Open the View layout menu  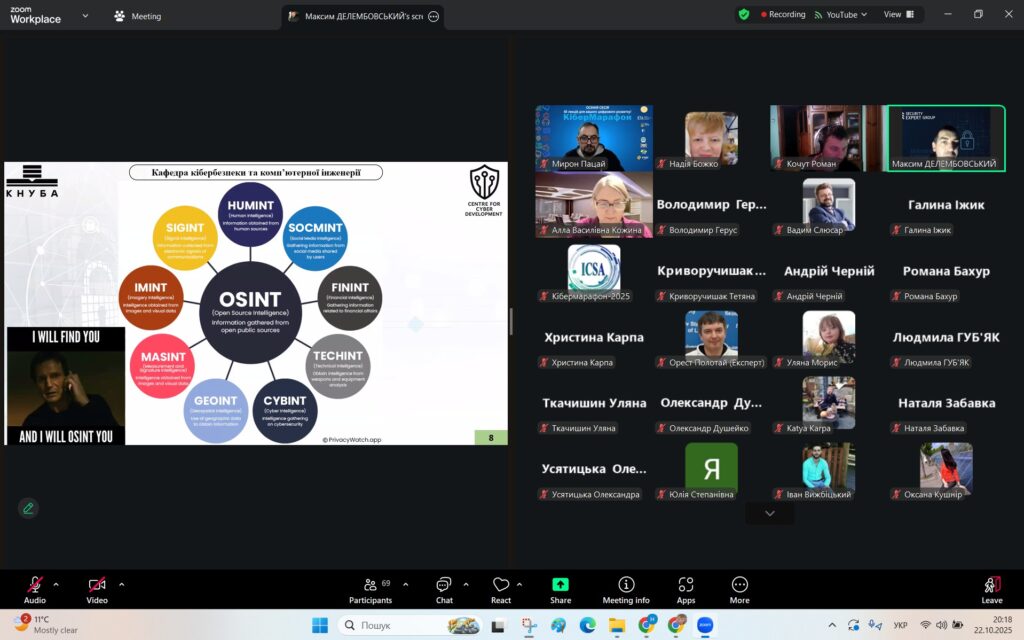point(898,15)
